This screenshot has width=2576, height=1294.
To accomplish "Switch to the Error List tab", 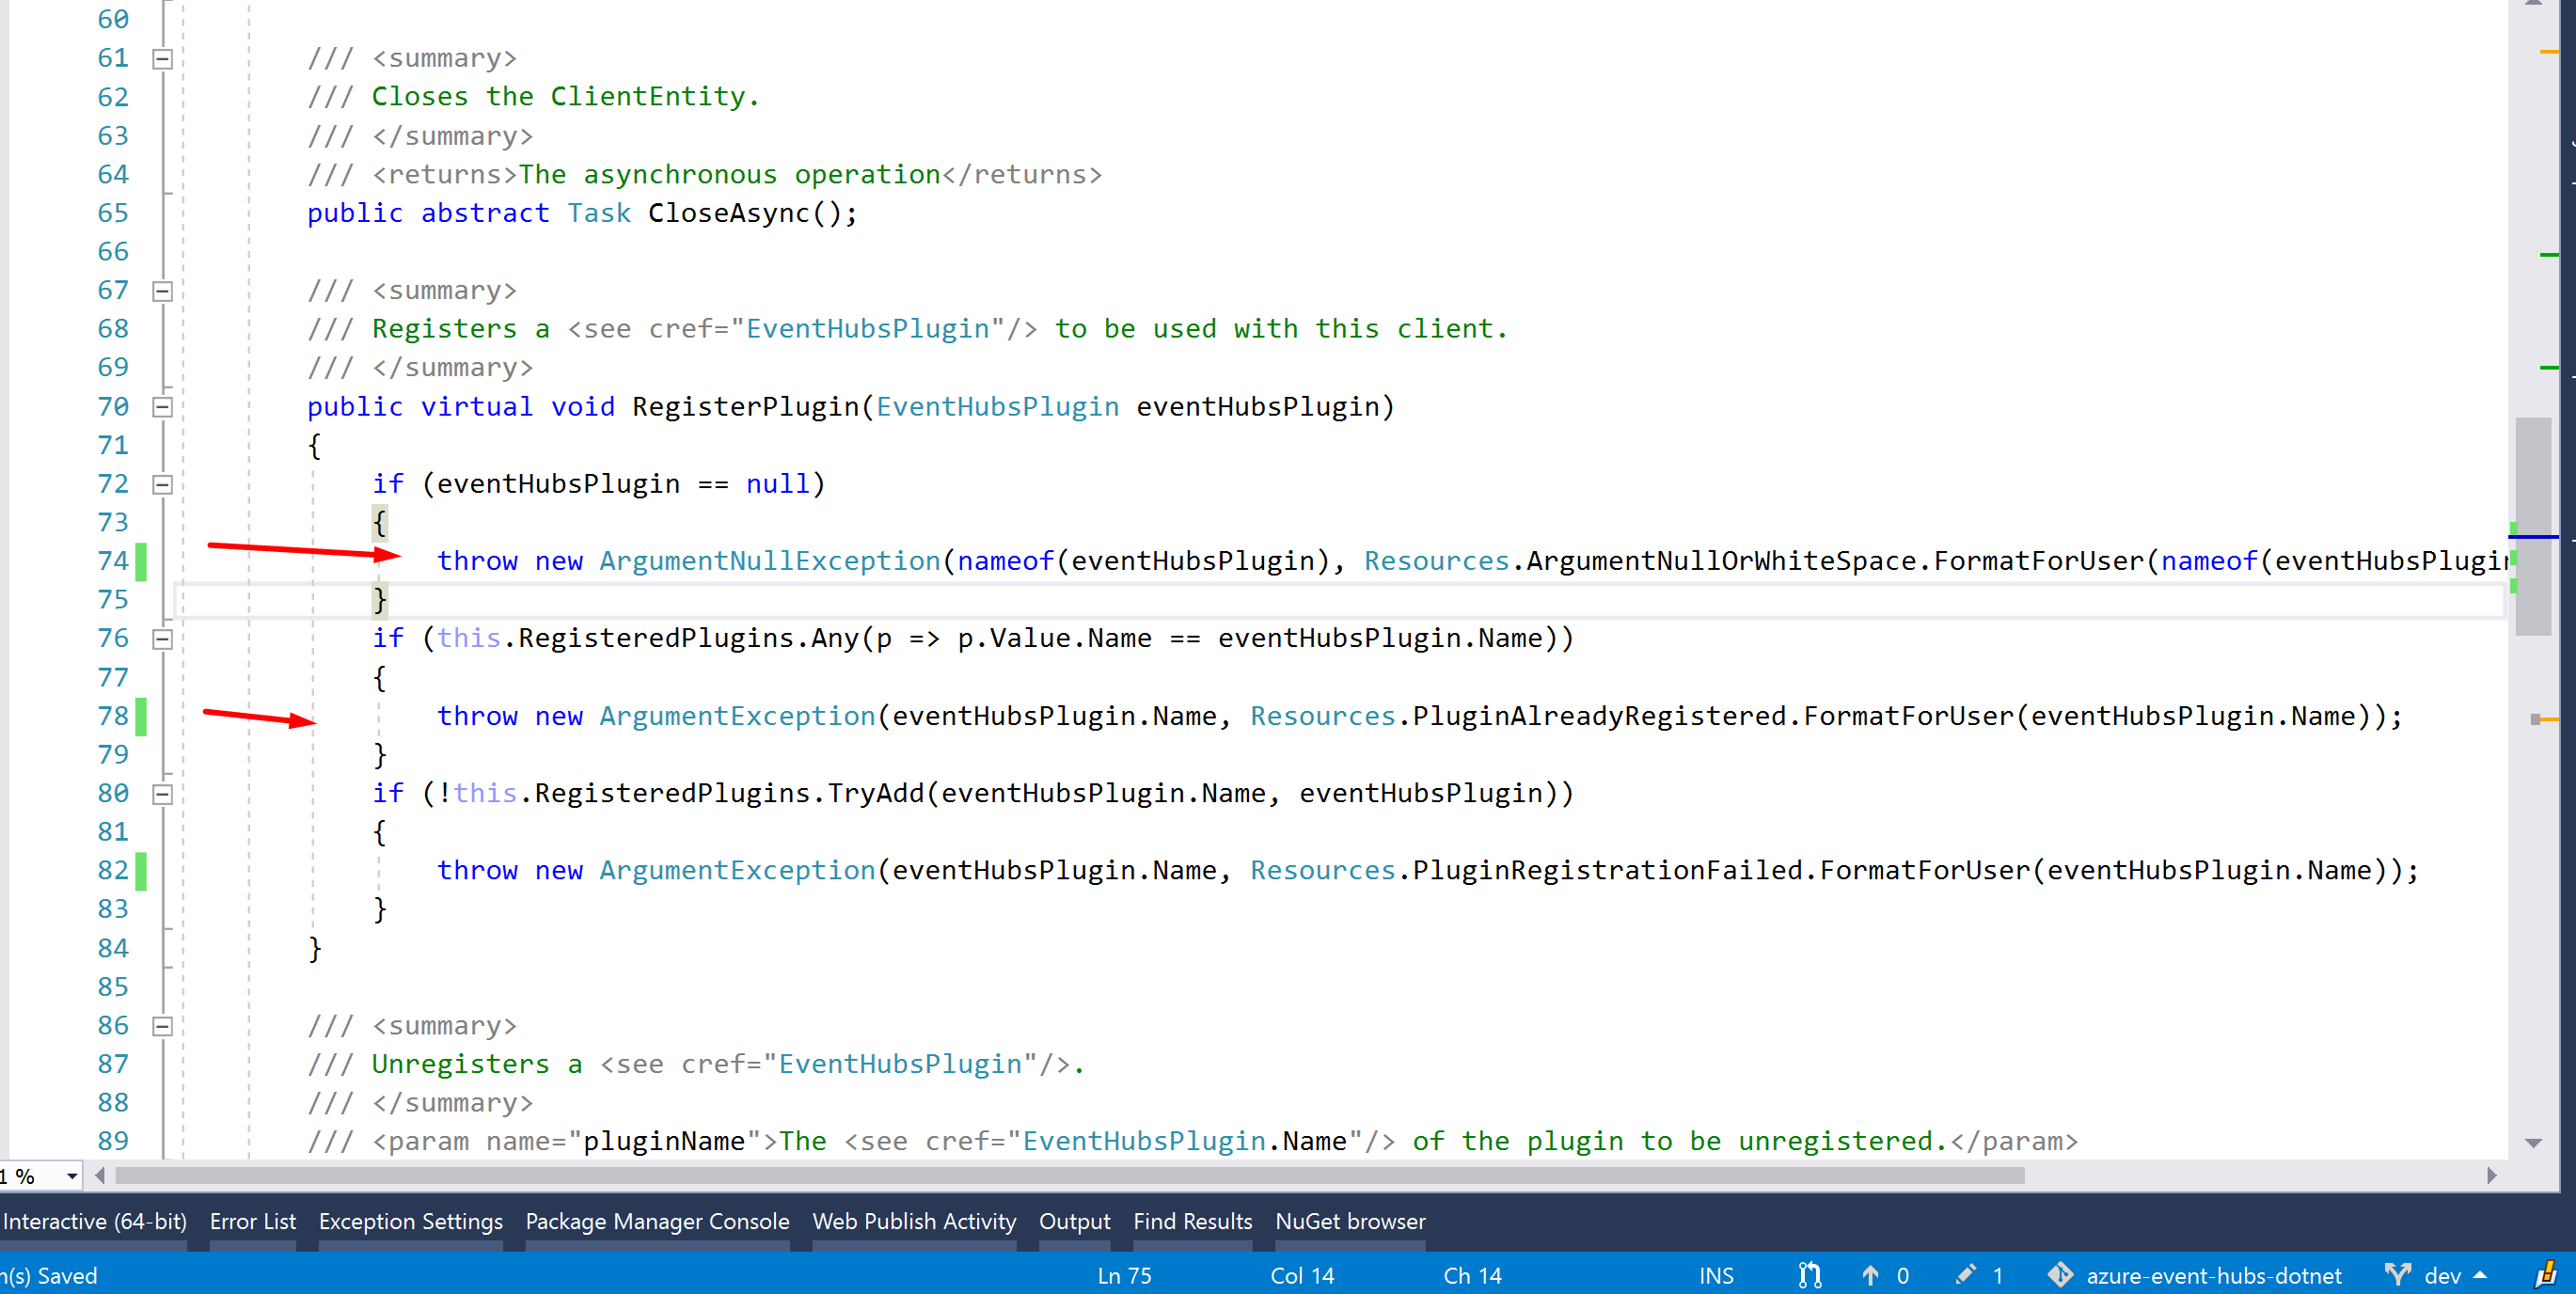I will pyautogui.click(x=253, y=1221).
